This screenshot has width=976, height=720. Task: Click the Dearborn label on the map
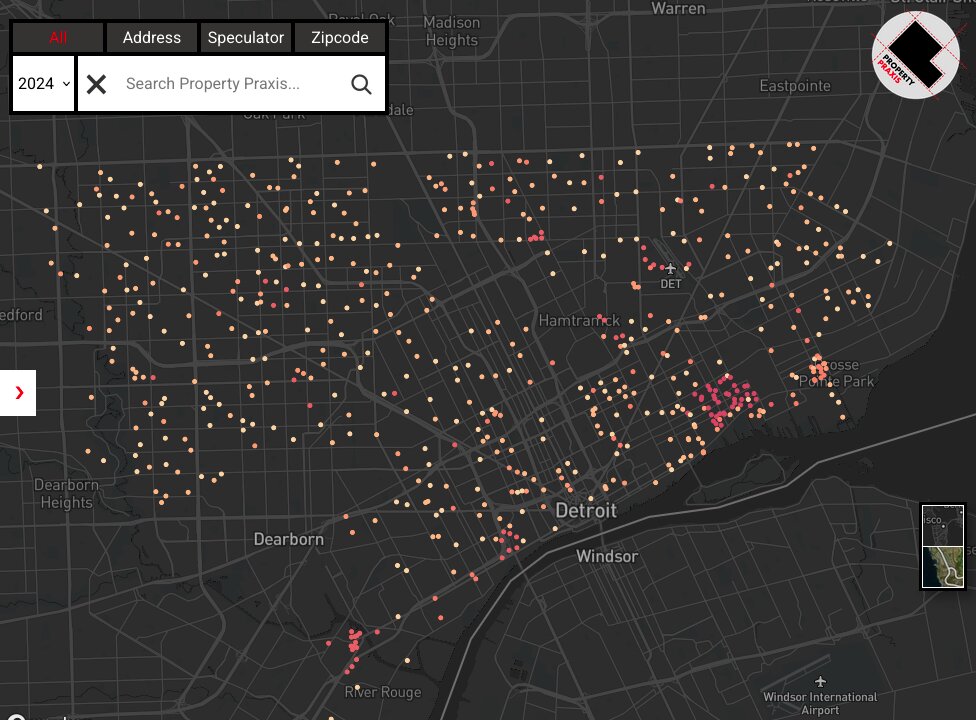pyautogui.click(x=288, y=539)
